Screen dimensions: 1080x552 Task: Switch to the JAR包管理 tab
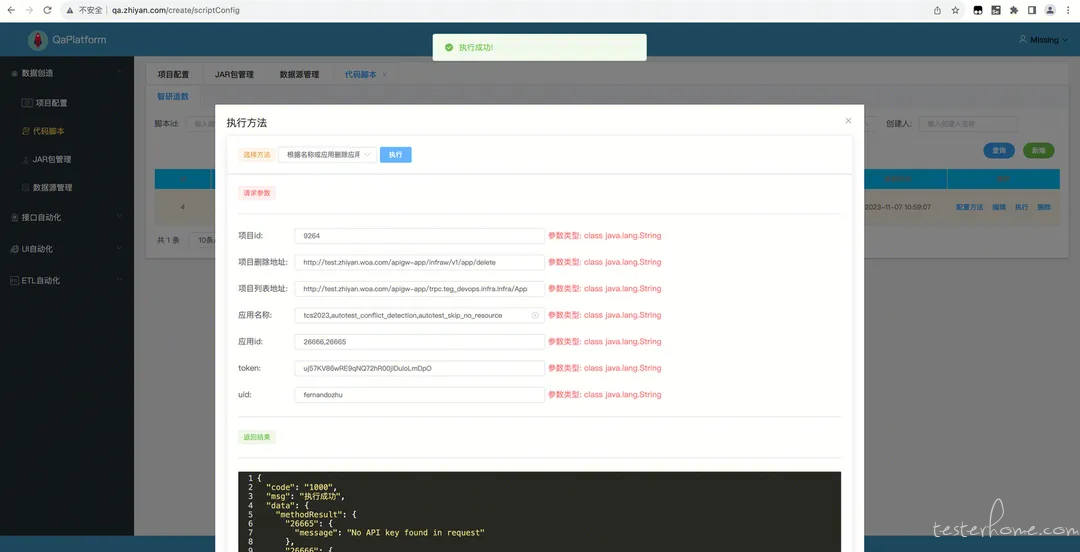tap(234, 74)
